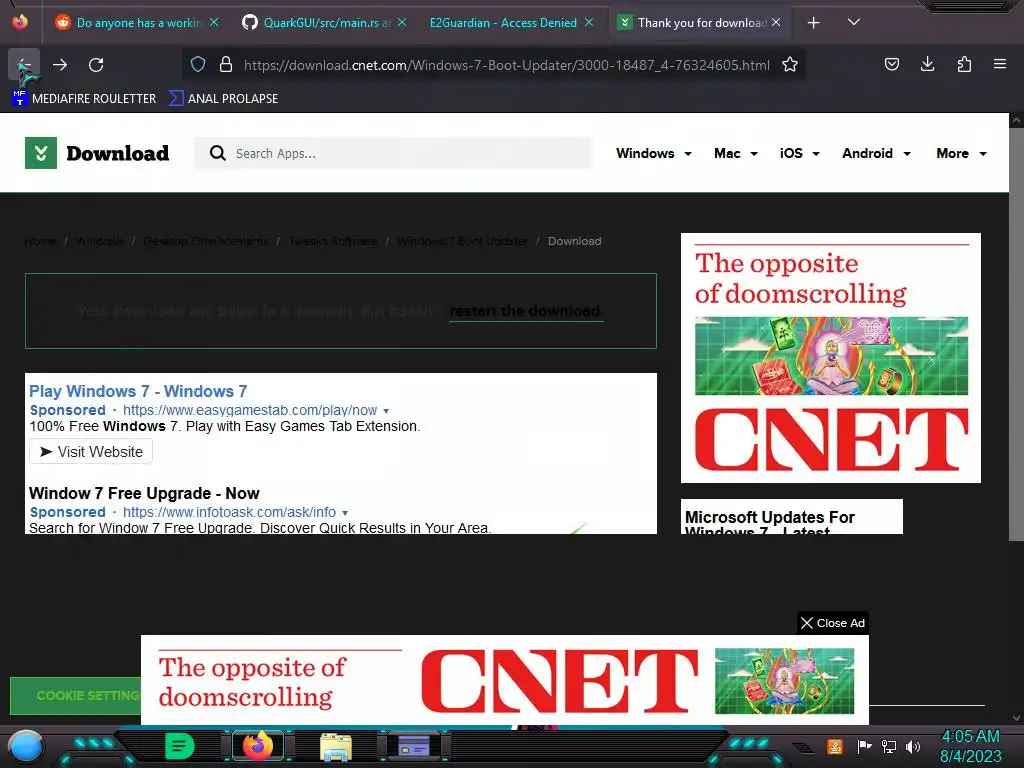This screenshot has width=1024, height=768.
Task: Open Cookie Settings button
Action: click(x=76, y=696)
